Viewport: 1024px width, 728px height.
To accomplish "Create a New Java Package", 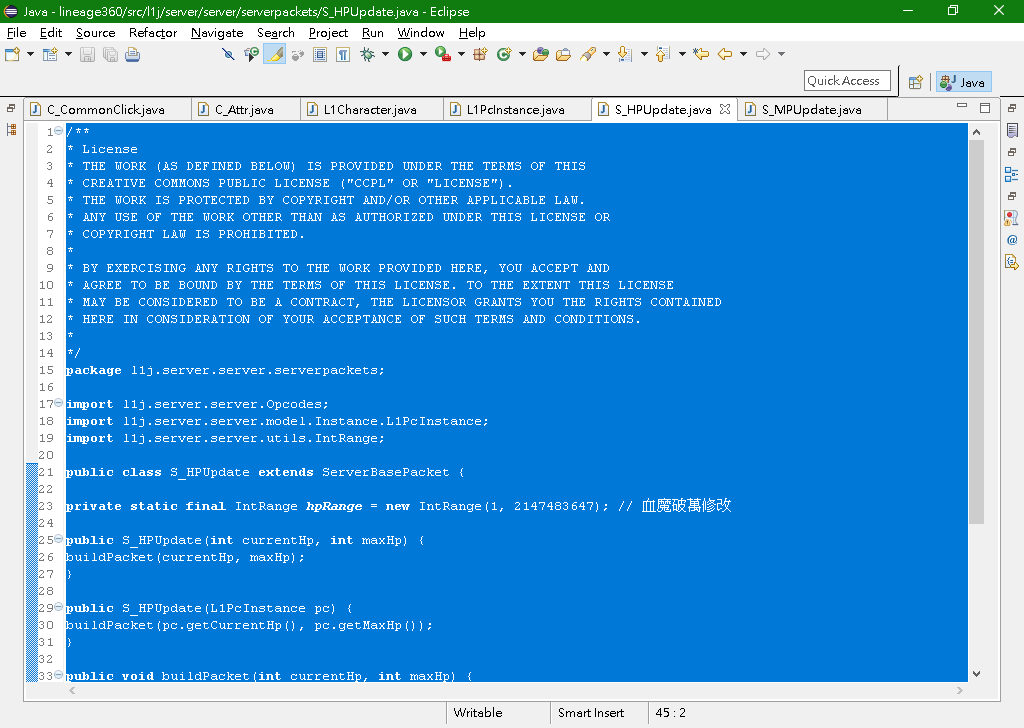I will click(480, 55).
